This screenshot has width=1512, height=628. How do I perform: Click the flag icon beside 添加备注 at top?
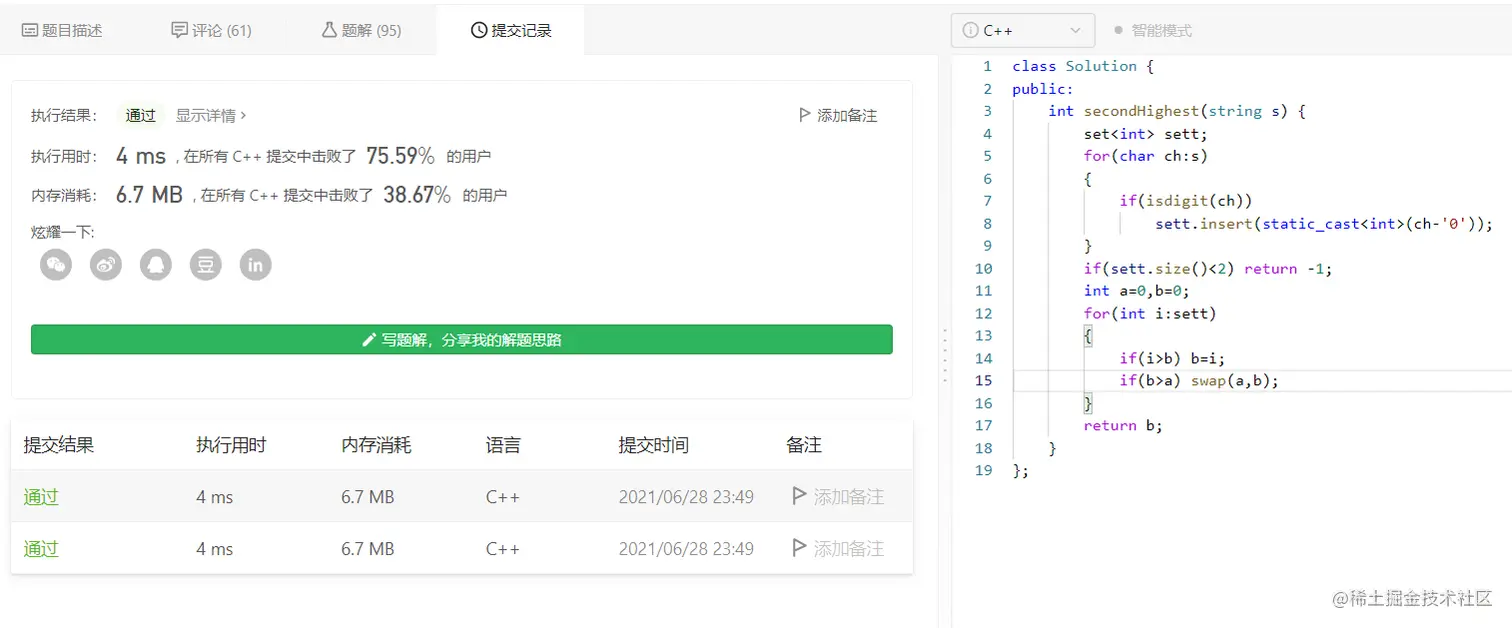pyautogui.click(x=805, y=115)
